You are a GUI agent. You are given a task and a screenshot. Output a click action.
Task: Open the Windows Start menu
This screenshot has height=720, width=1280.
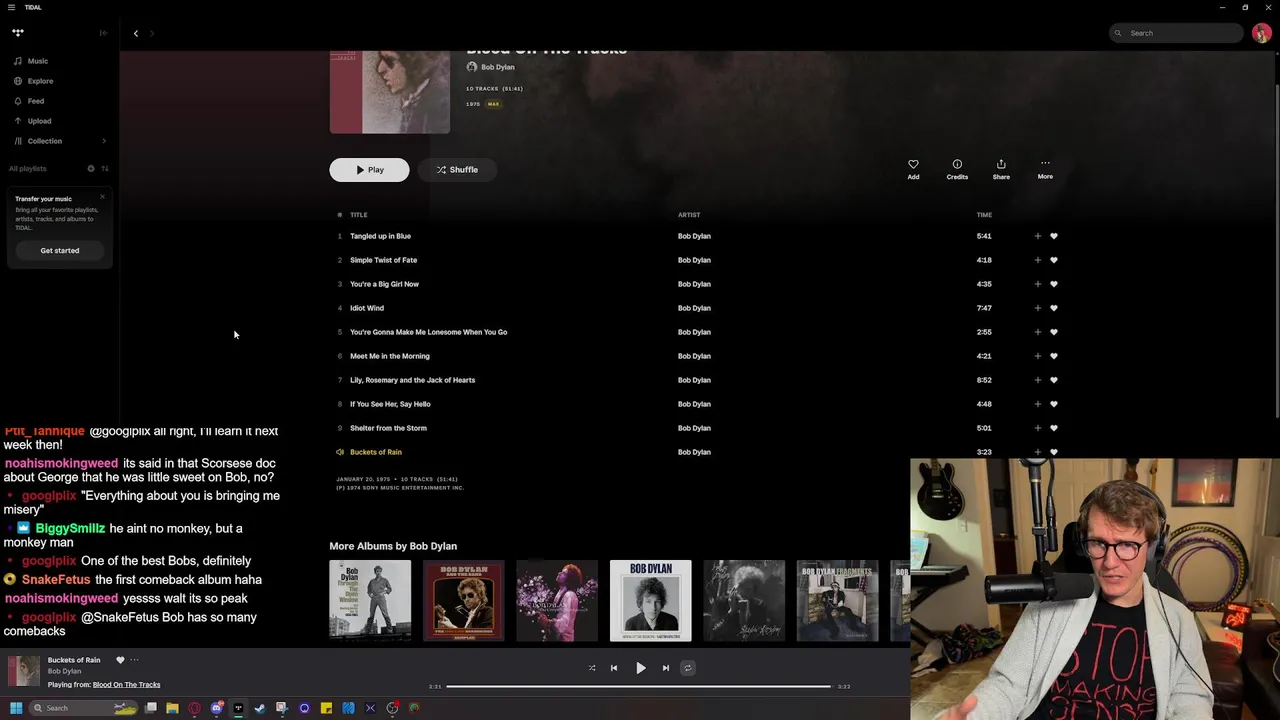coord(16,708)
